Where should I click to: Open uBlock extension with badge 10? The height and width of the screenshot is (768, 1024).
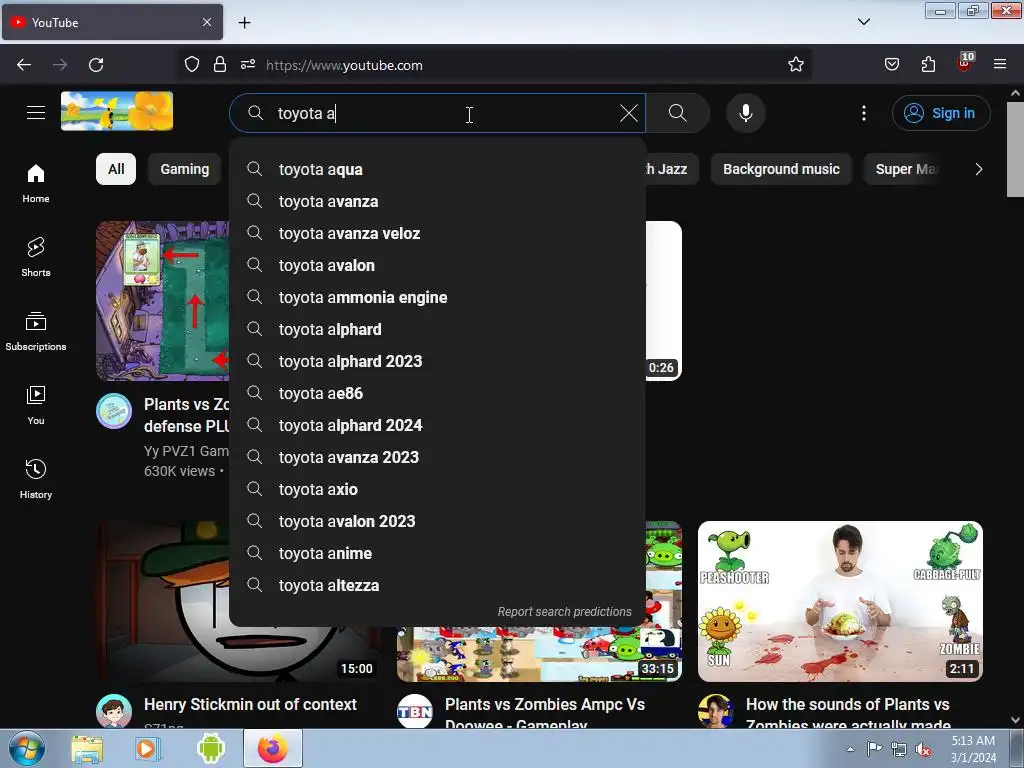(x=965, y=63)
